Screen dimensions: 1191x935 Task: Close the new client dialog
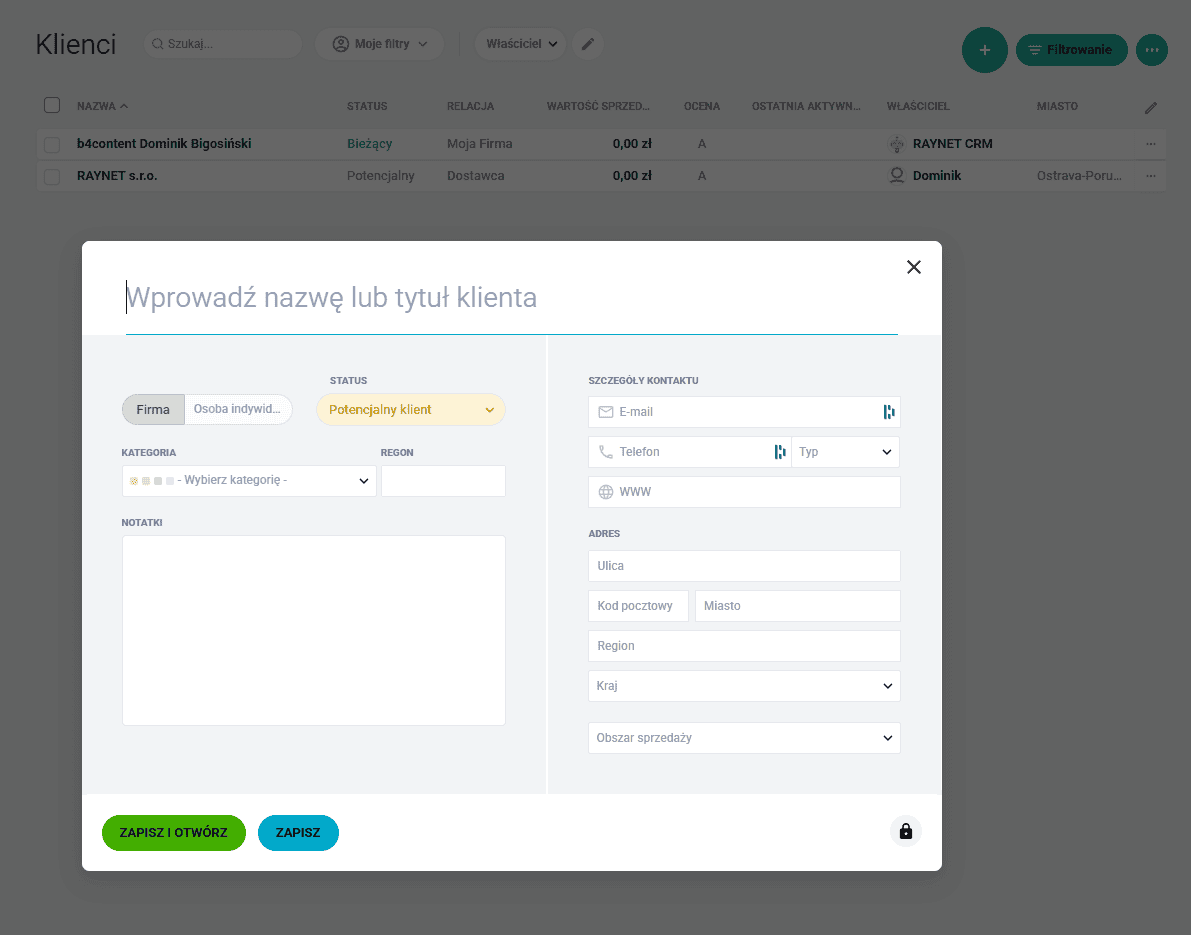click(913, 267)
